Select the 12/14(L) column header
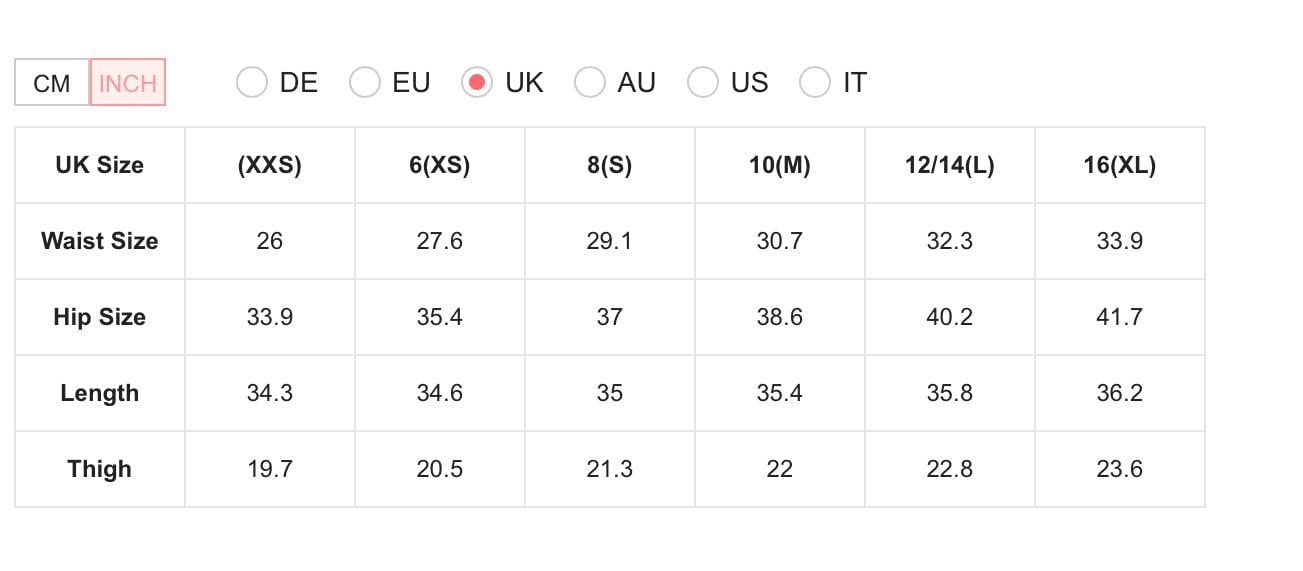This screenshot has width=1303, height=571. (950, 165)
